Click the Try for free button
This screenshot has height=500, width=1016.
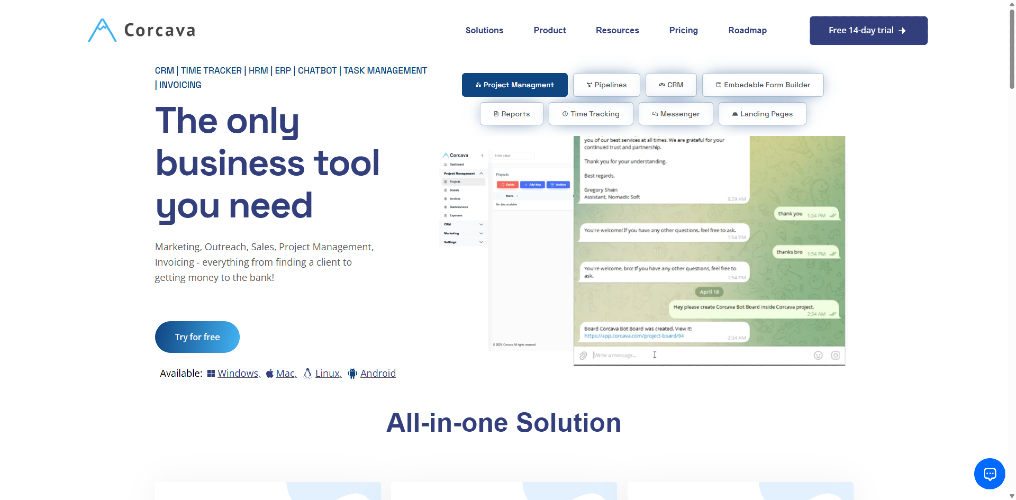tap(197, 337)
